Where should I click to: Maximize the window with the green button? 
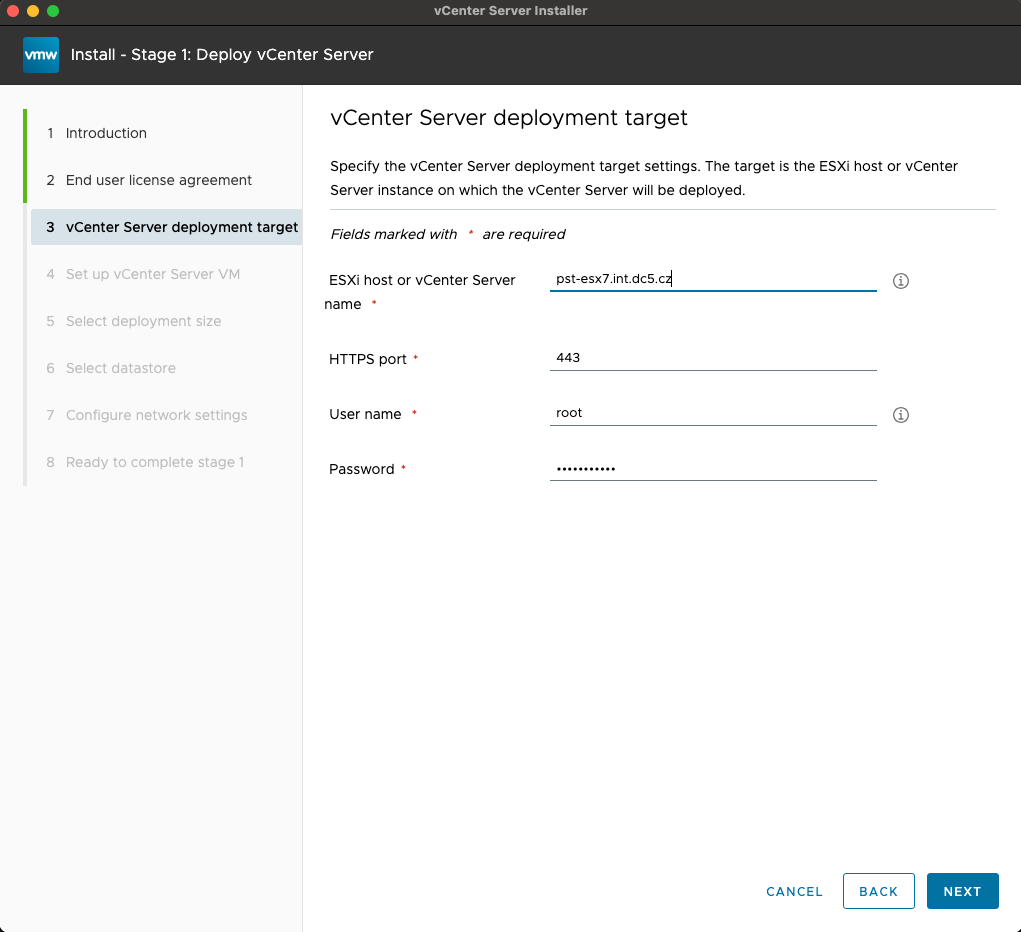click(53, 10)
